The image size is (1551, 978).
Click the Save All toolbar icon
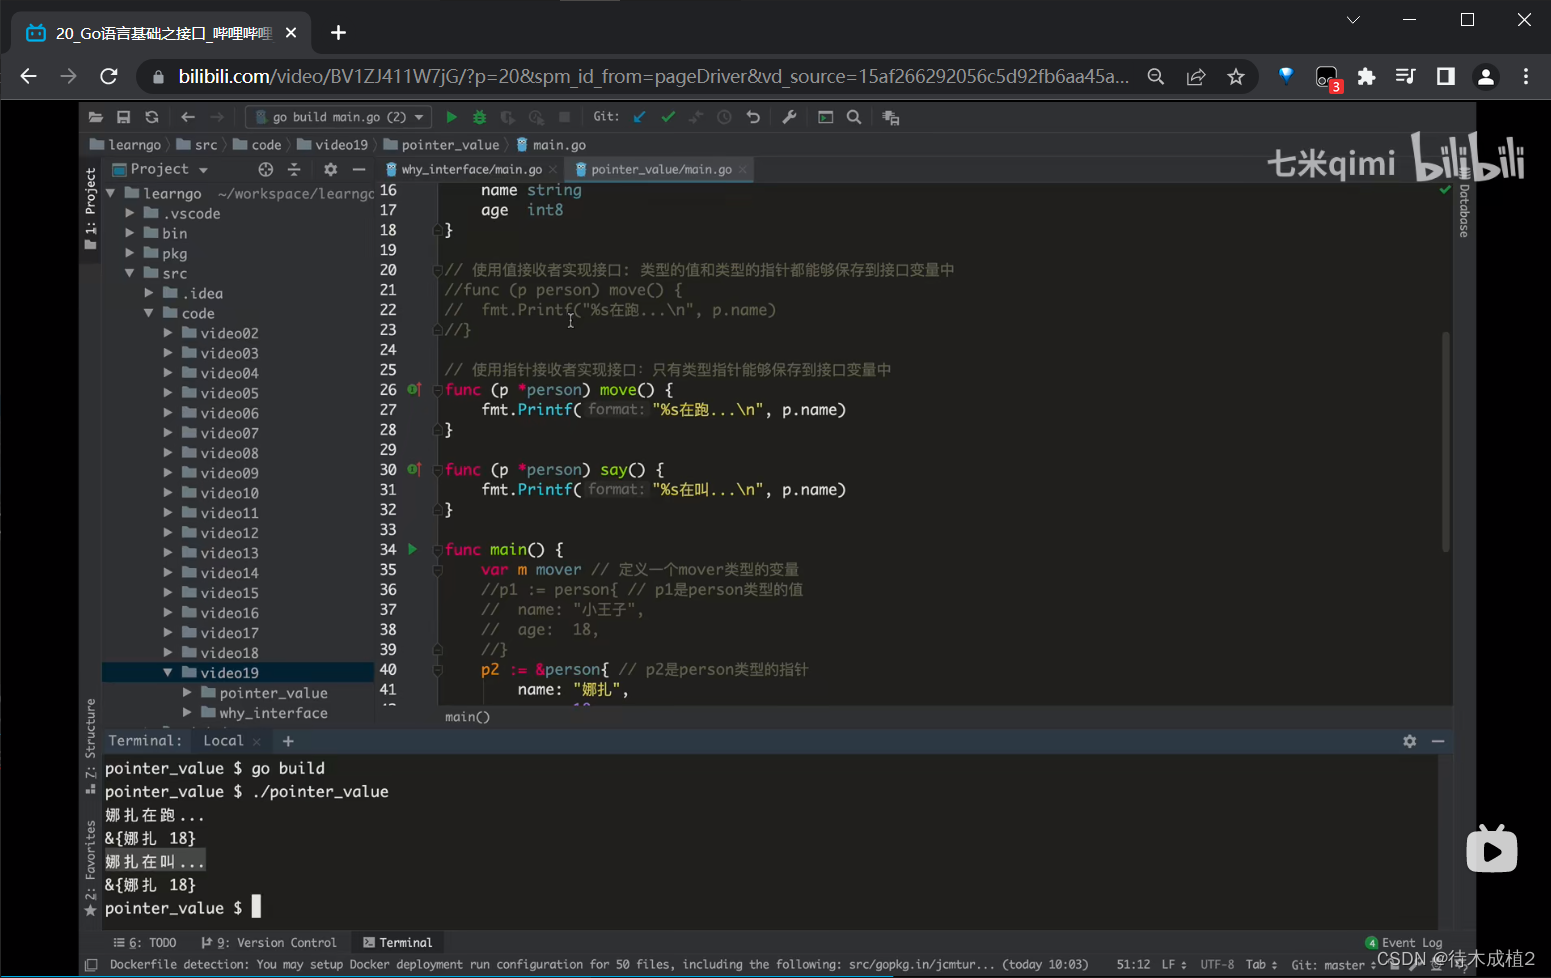click(124, 117)
